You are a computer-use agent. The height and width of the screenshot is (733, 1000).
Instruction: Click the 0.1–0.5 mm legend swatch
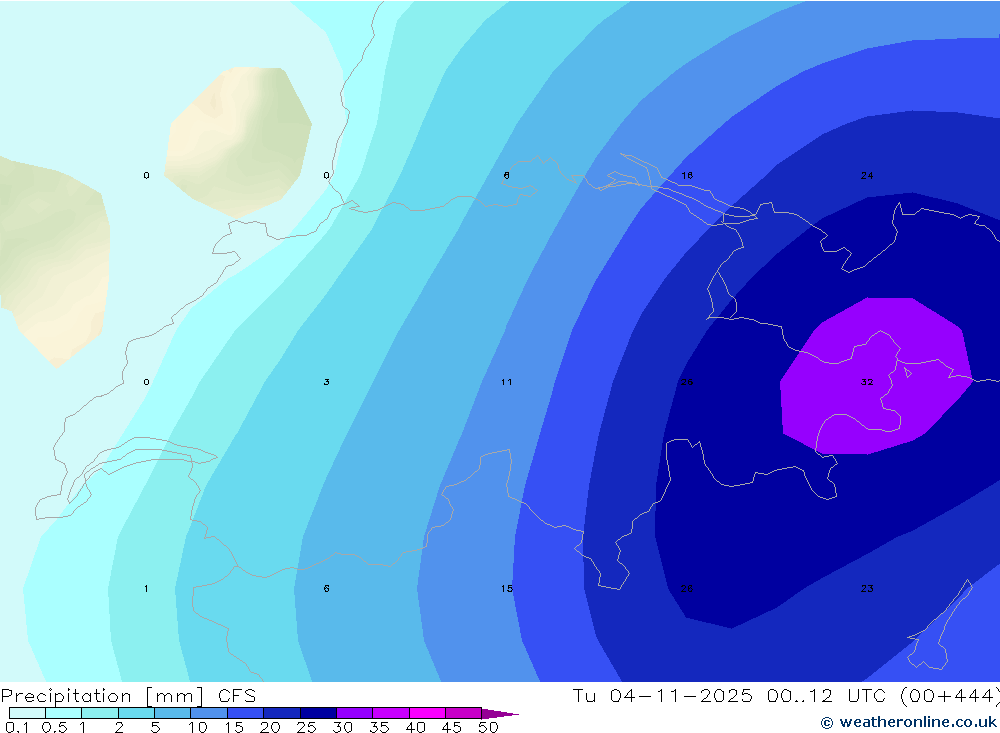pos(27,713)
